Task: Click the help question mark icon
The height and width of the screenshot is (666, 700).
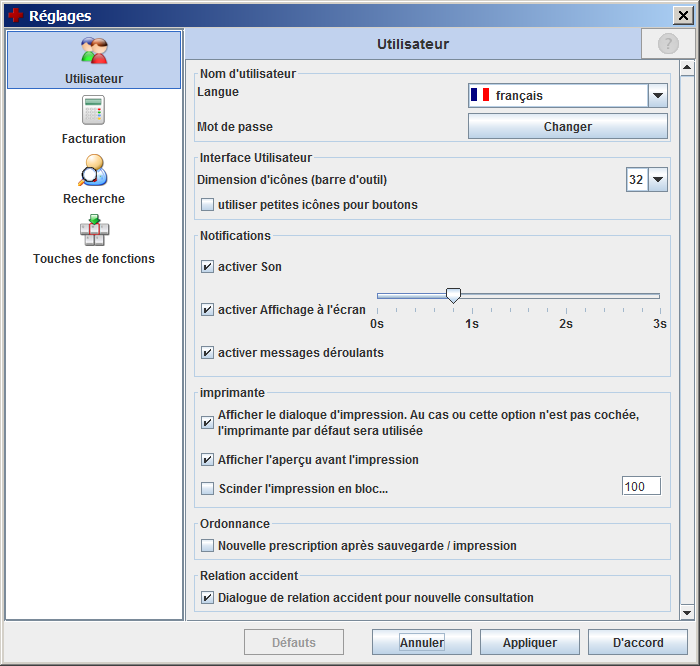Action: click(667, 44)
